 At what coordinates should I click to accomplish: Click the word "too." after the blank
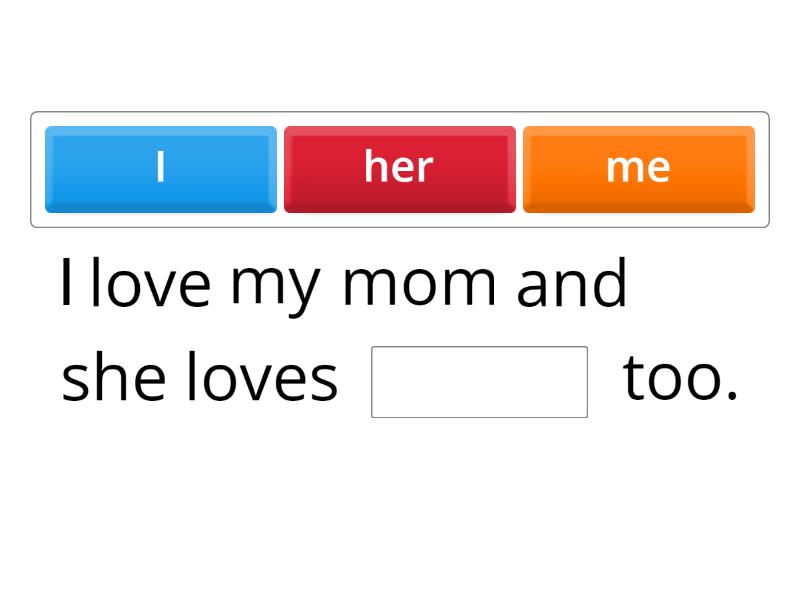point(680,381)
